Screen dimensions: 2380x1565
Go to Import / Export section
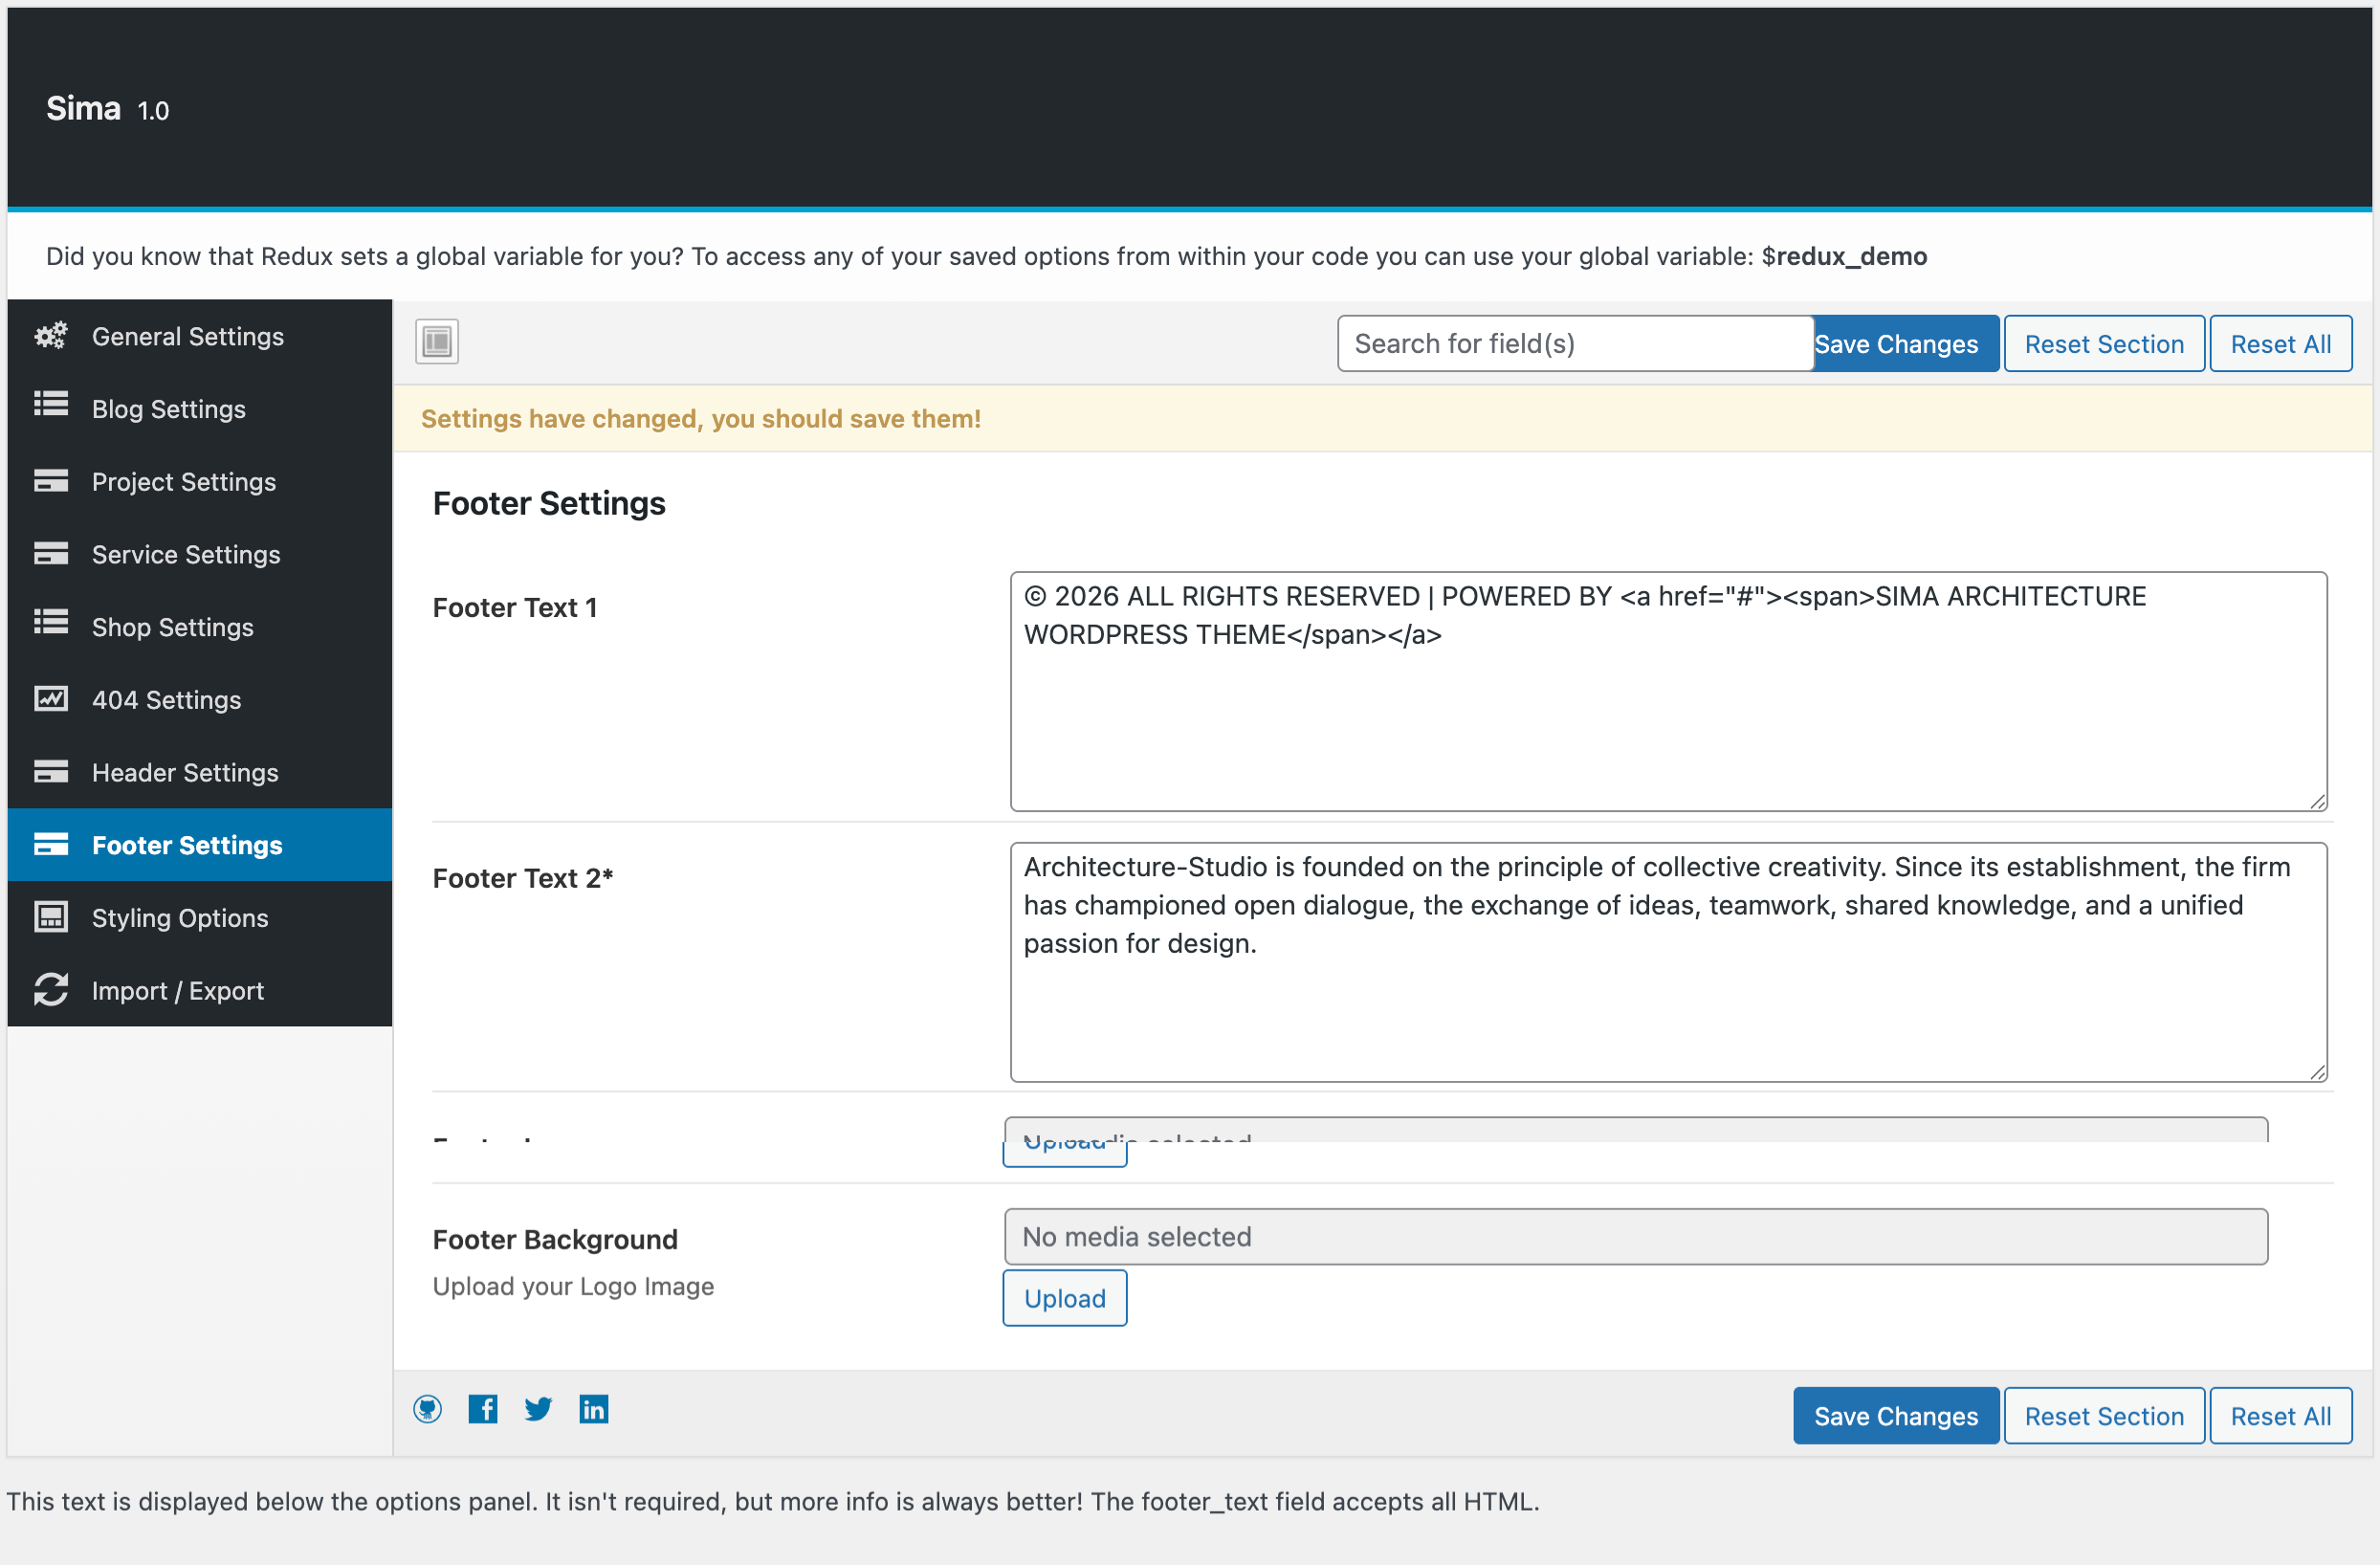[200, 991]
